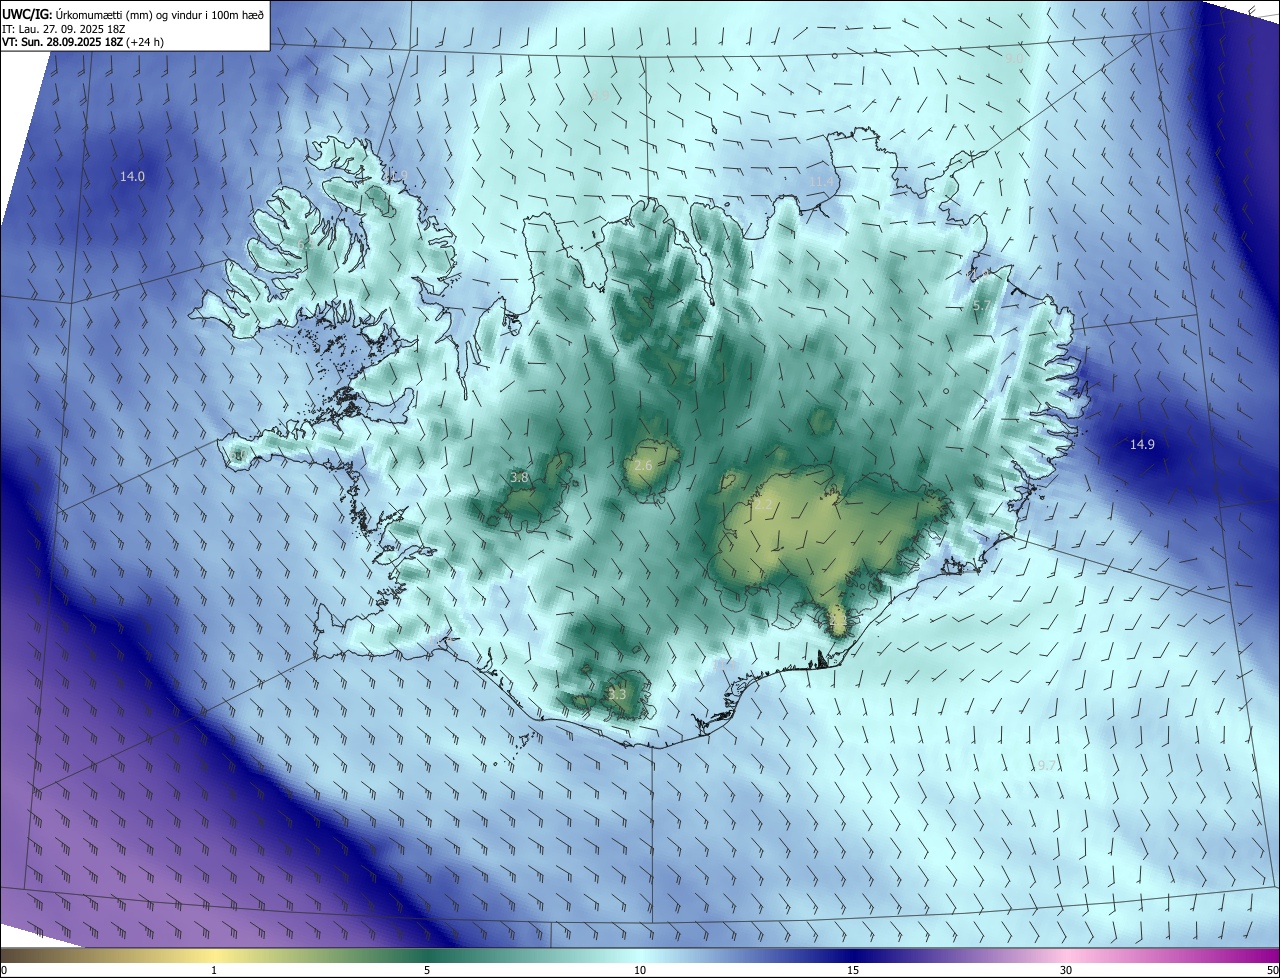Click the 14.9 value label east of Iceland

1142,445
